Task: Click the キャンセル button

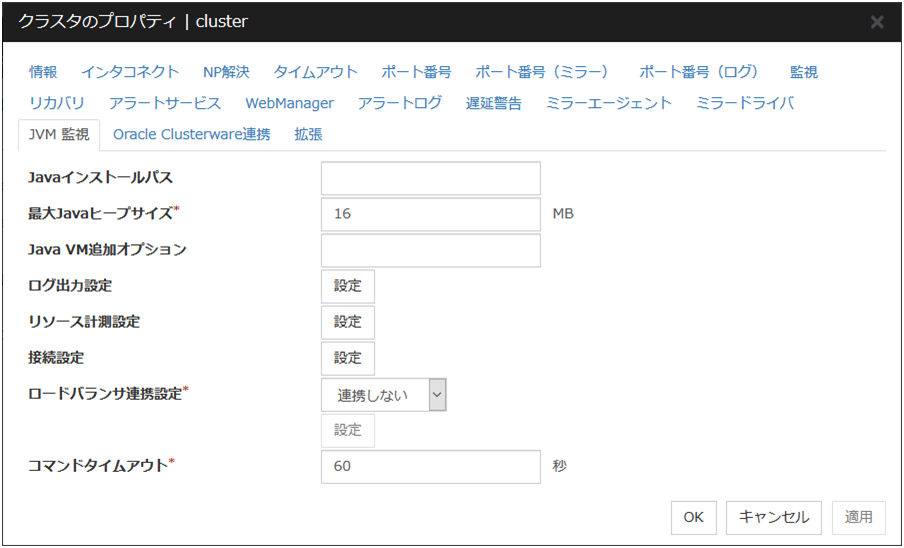Action: pos(773,517)
